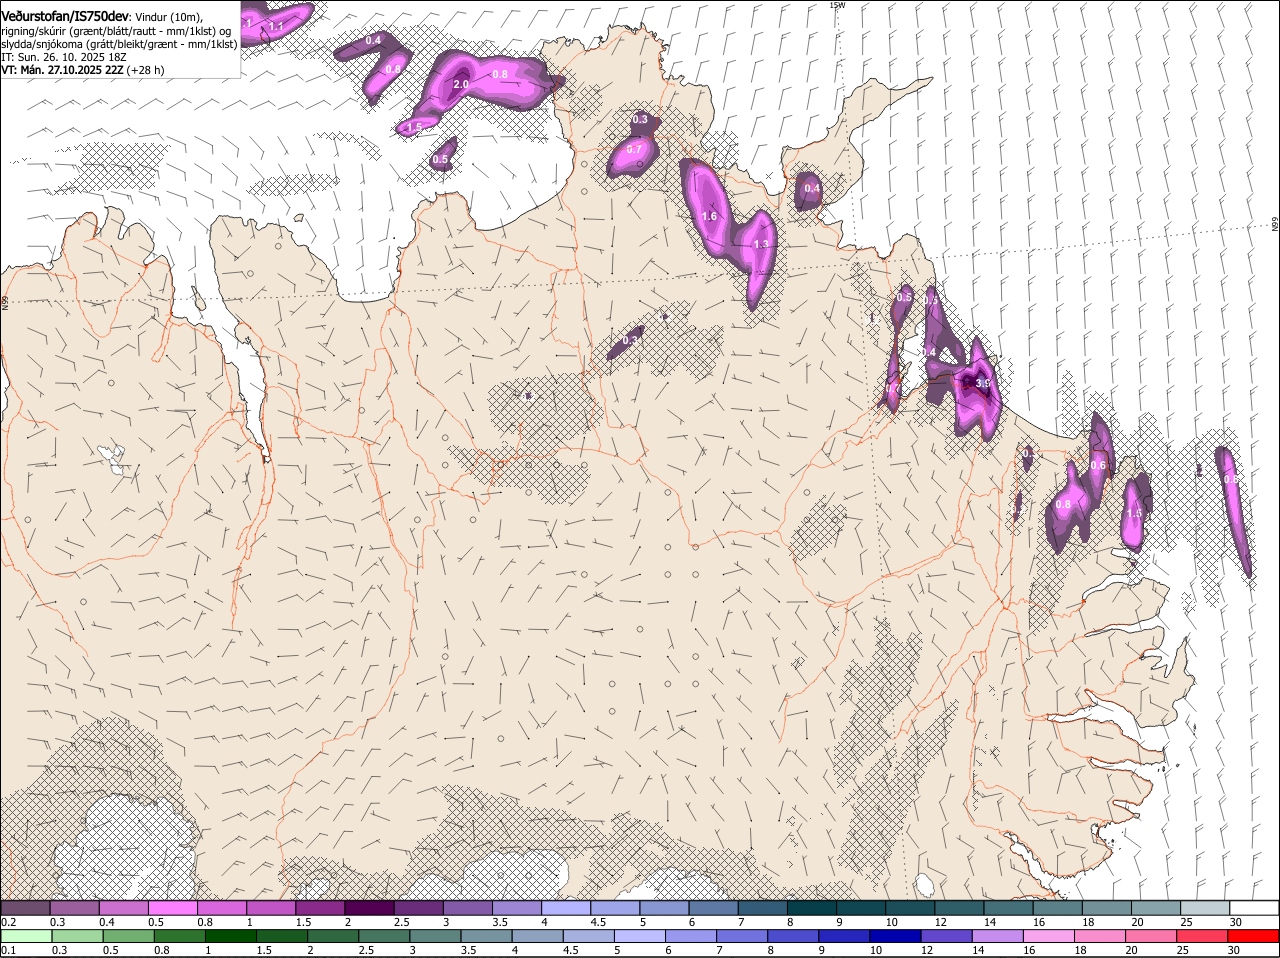This screenshot has width=1280, height=958.
Task: Select bottom legend swatch between 1 and 1.5
Action: tap(230, 936)
